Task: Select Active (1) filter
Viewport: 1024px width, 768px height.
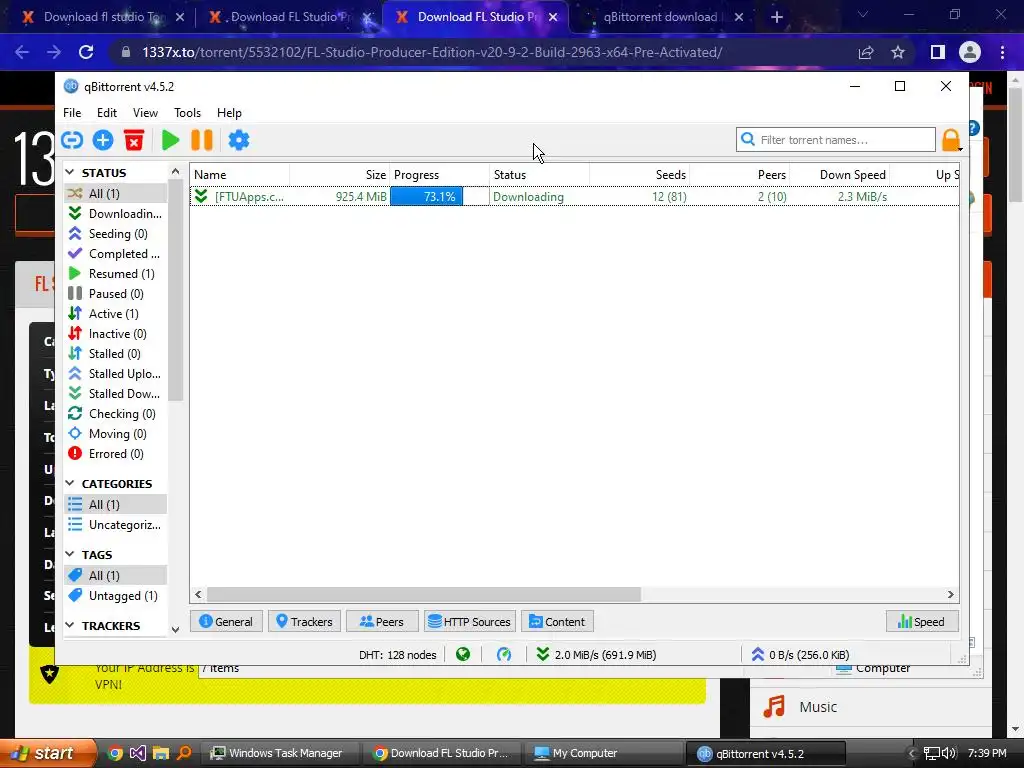Action: pyautogui.click(x=116, y=313)
